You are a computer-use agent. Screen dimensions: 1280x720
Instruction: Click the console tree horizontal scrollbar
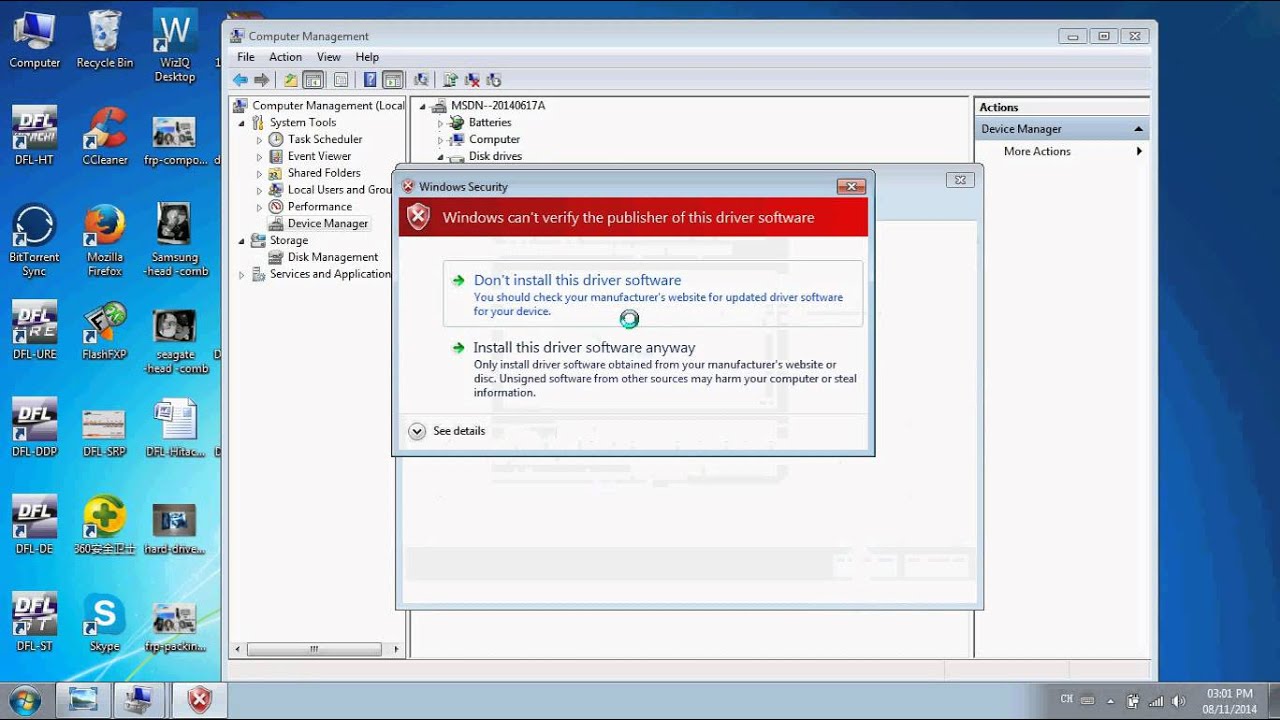tap(315, 649)
